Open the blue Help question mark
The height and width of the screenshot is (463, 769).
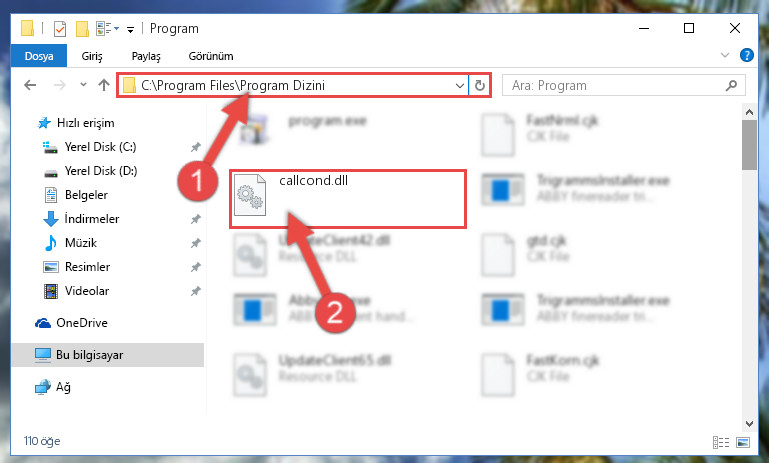746,55
